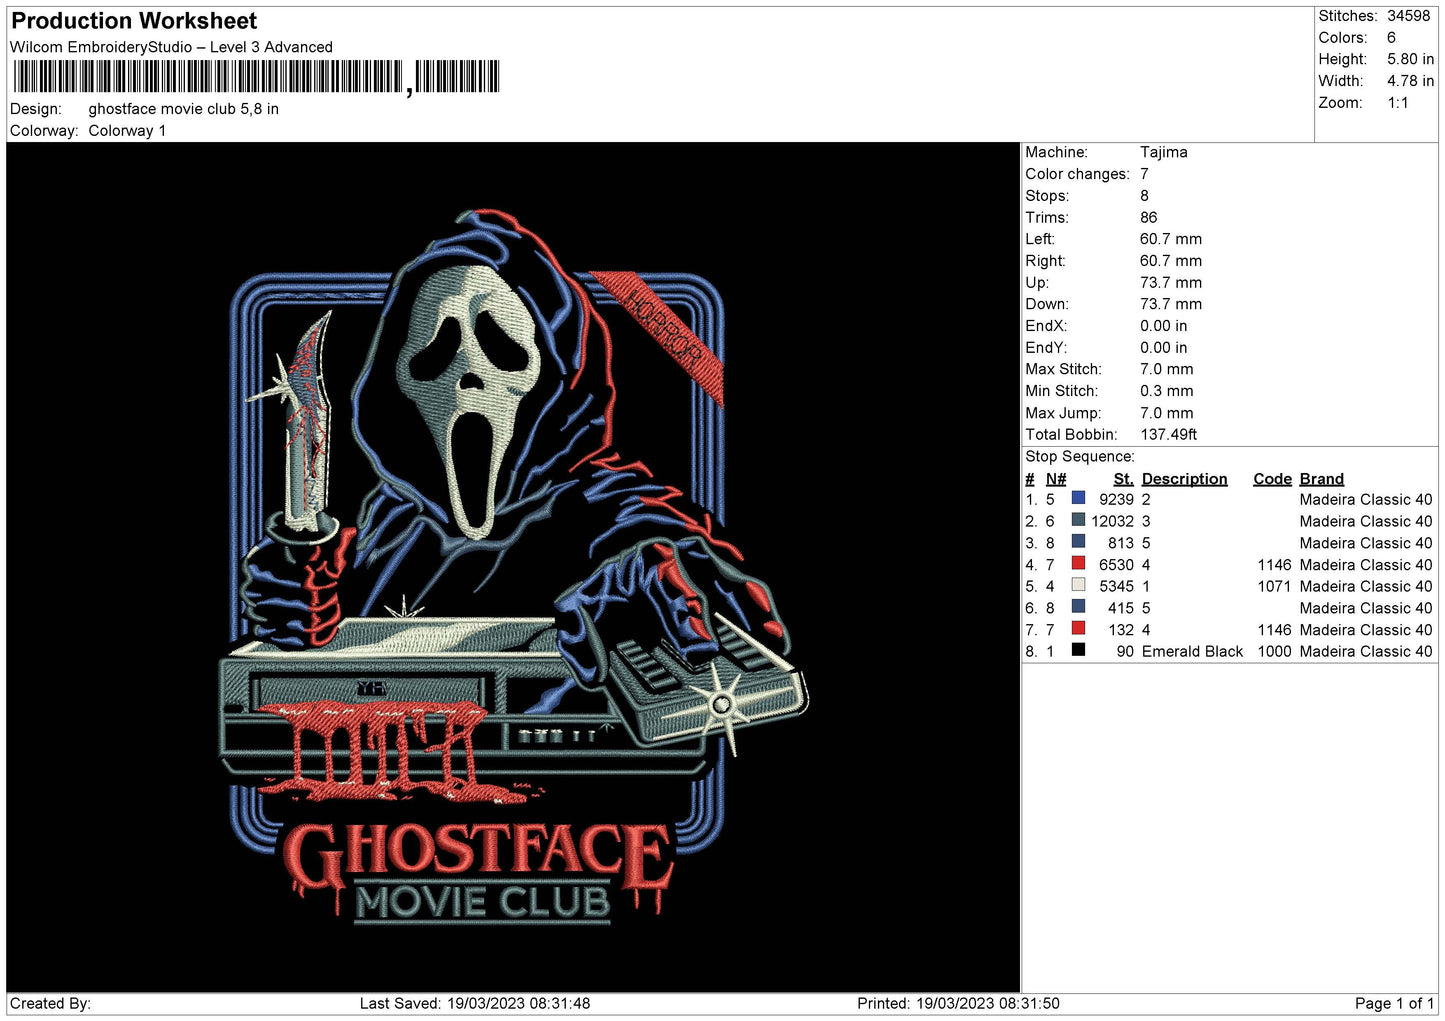
Task: Click the 'Printed: 19/03/2023 08:31:50' footer text
Action: point(958,1004)
